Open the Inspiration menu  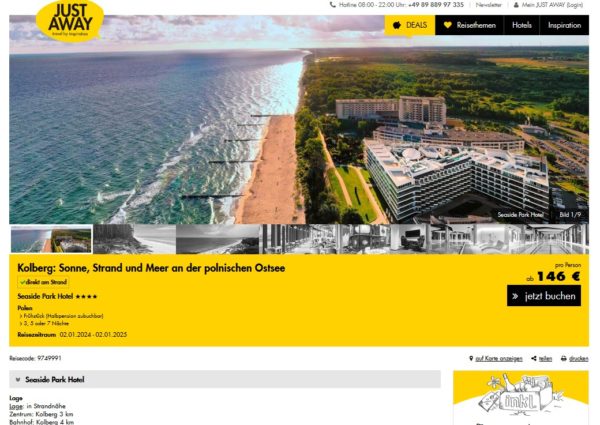(564, 25)
